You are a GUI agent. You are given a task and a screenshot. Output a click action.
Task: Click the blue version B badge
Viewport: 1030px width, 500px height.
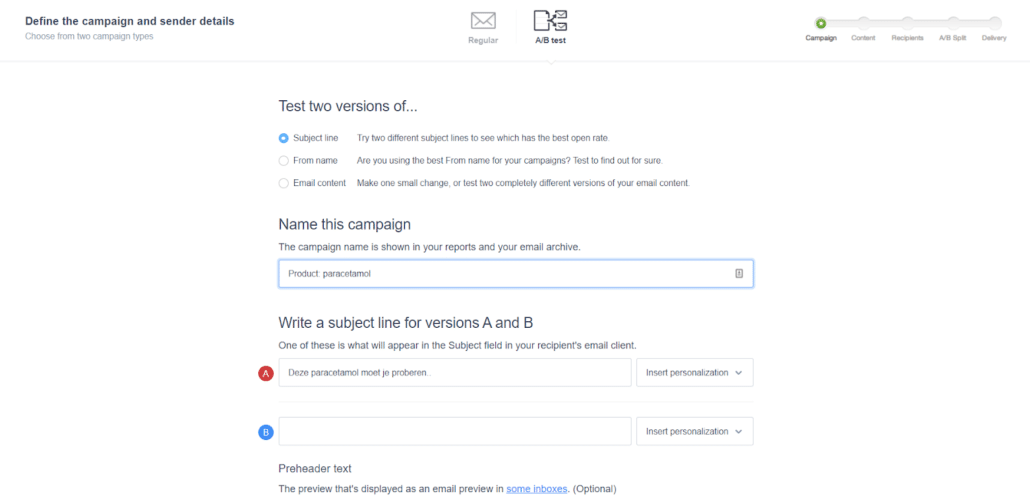click(x=265, y=432)
